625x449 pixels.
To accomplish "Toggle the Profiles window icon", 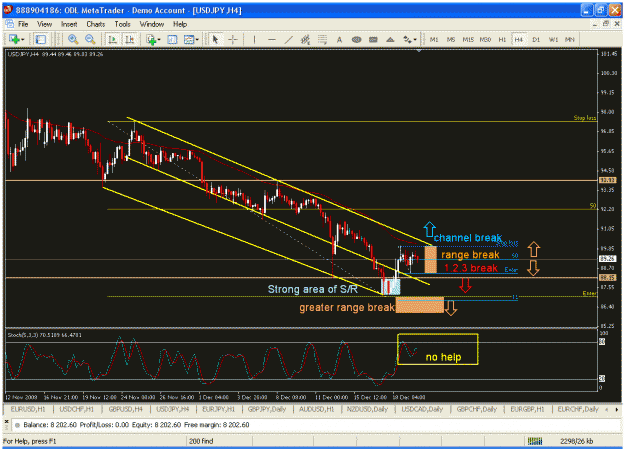I will [x=41, y=39].
